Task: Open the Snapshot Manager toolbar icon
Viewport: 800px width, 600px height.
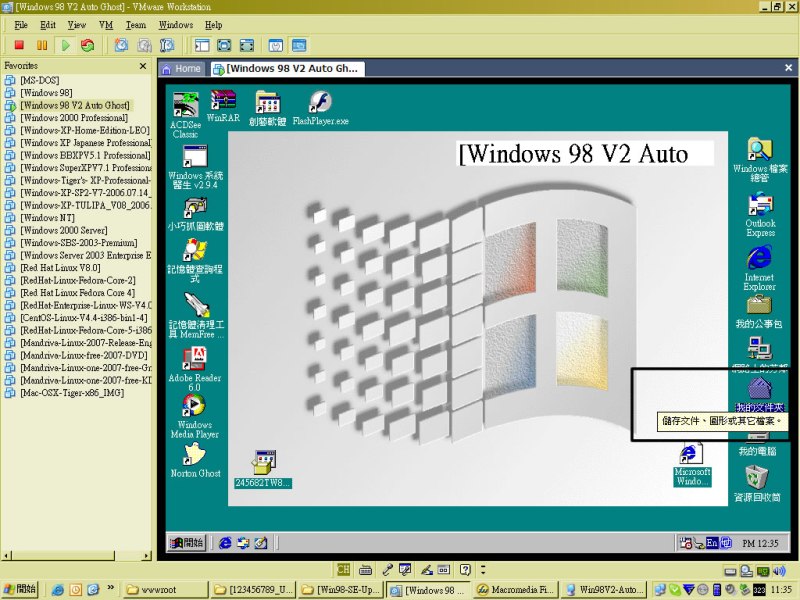Action: (167, 45)
